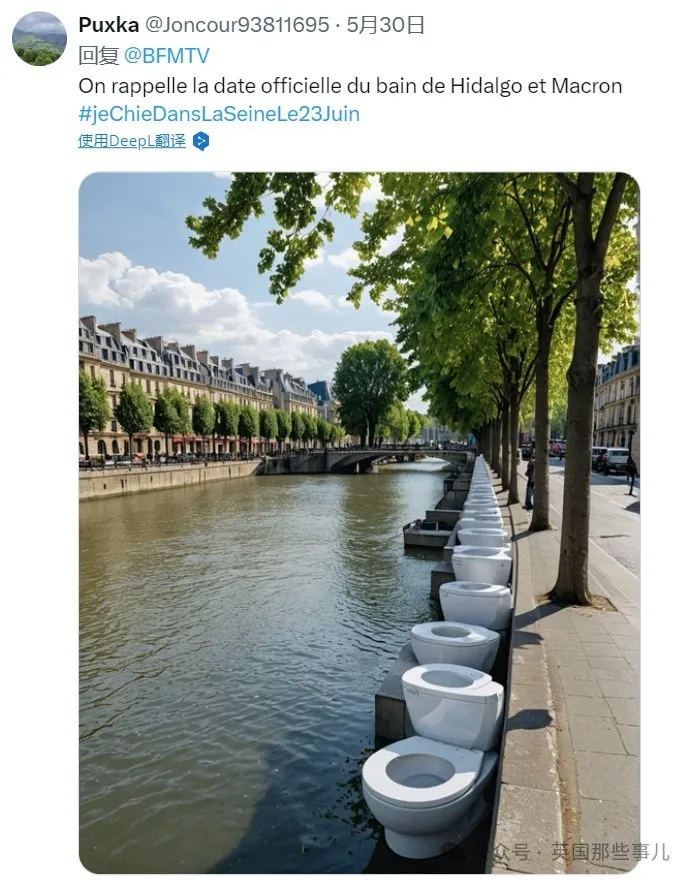Click the stone bridge in the photo
Screen dimensions: 692x880
(360, 460)
